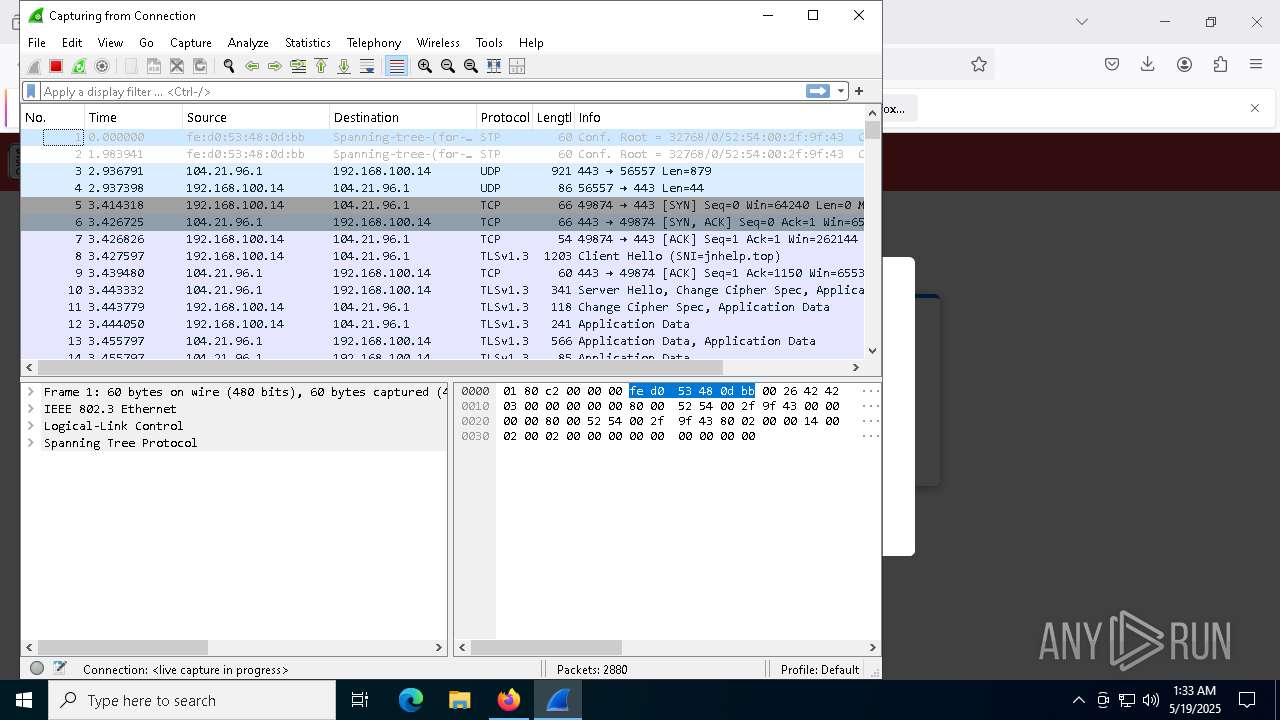This screenshot has height=720, width=1280.
Task: Open the Edit menu
Action: click(x=72, y=43)
